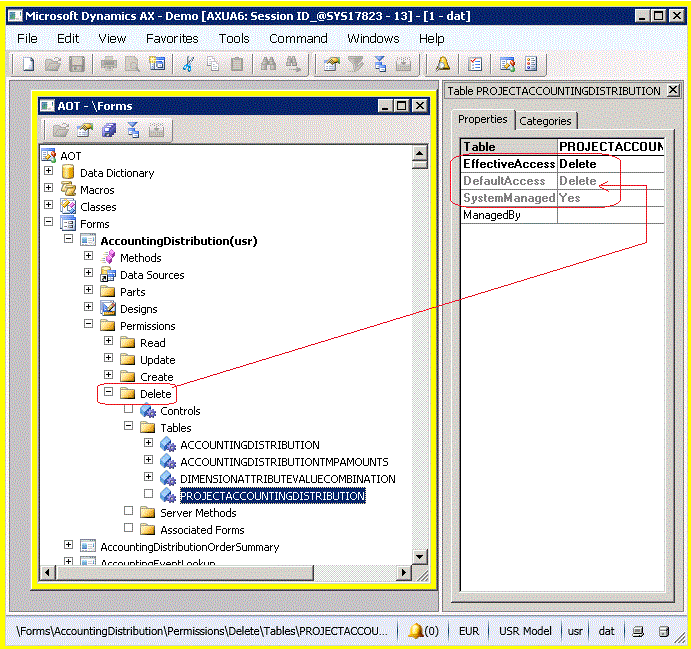Click the USR Model status bar item
This screenshot has height=649, width=691.
click(x=525, y=631)
